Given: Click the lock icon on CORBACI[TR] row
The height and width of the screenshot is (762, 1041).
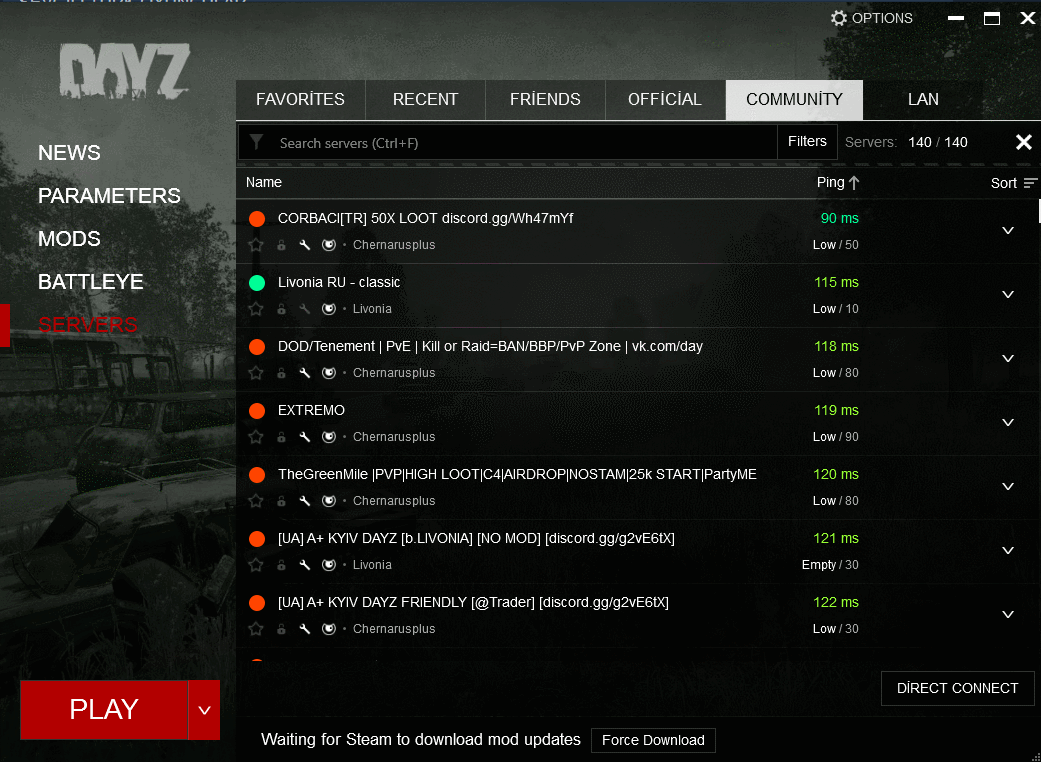Looking at the screenshot, I should (281, 245).
